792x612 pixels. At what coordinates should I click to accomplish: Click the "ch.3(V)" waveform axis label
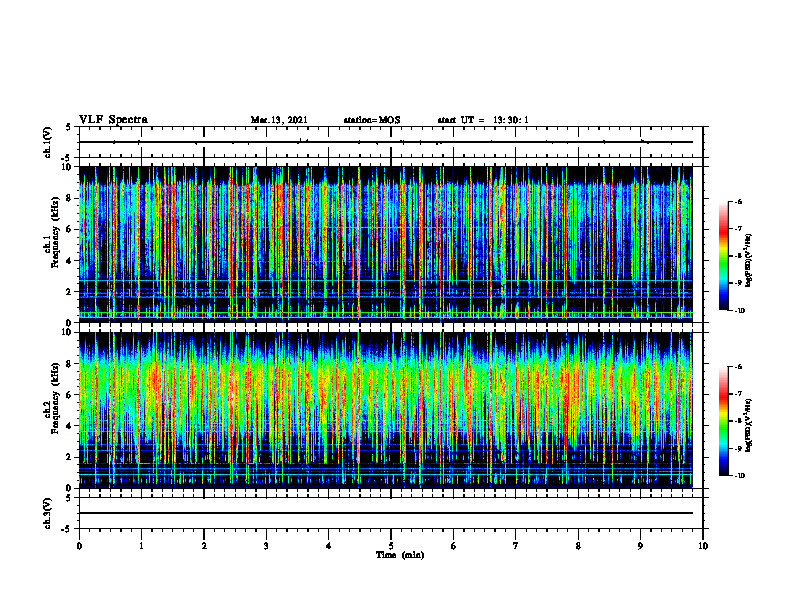[x=48, y=513]
